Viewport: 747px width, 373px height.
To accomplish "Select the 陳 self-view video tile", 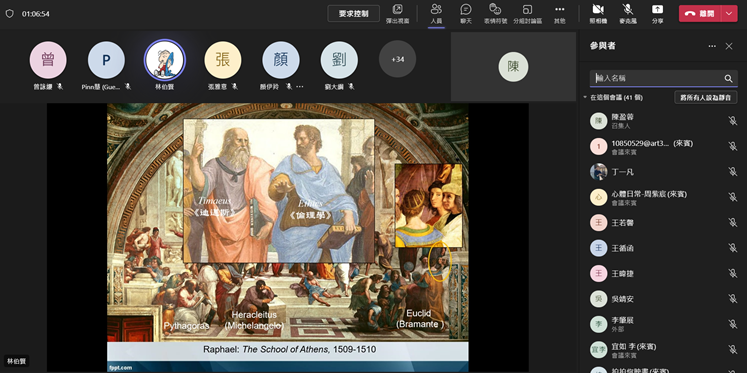I will click(513, 67).
